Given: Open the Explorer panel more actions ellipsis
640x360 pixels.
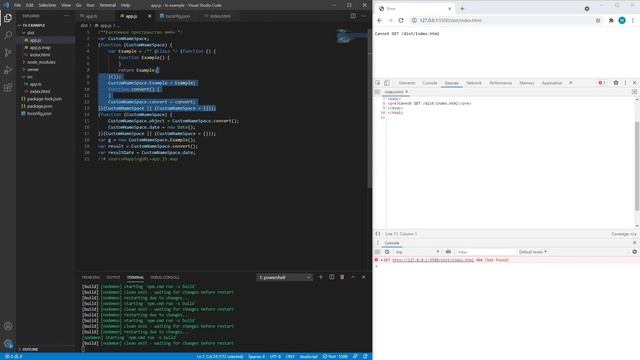Looking at the screenshot, I should point(67,16).
